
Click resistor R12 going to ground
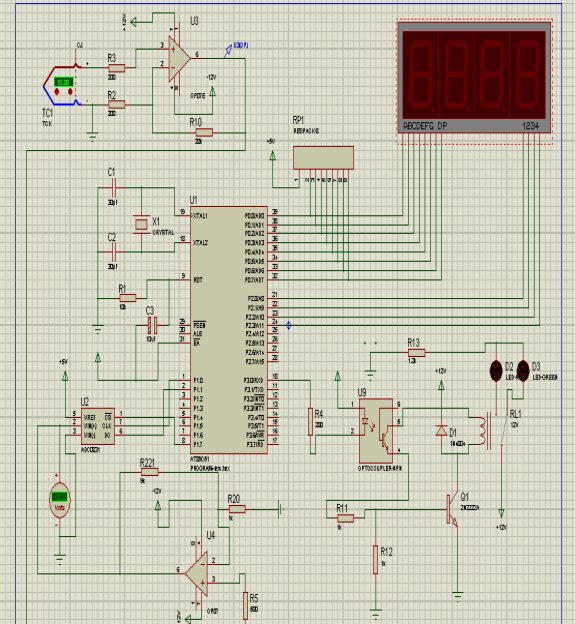[375, 560]
